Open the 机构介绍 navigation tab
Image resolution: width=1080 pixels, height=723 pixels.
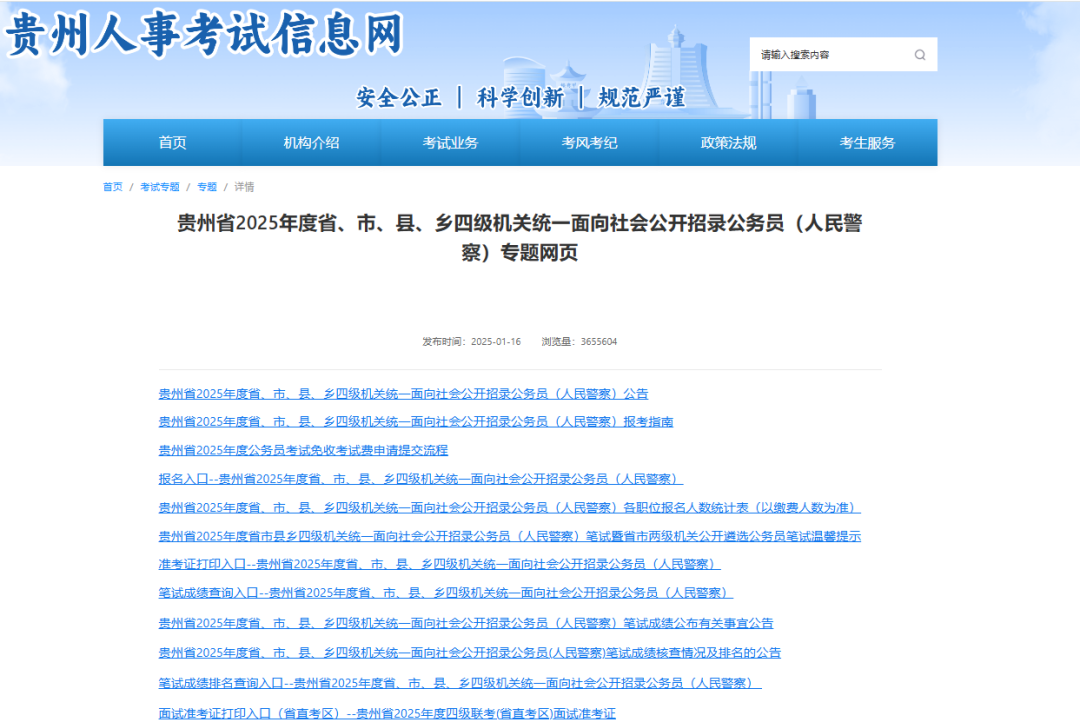coord(311,143)
